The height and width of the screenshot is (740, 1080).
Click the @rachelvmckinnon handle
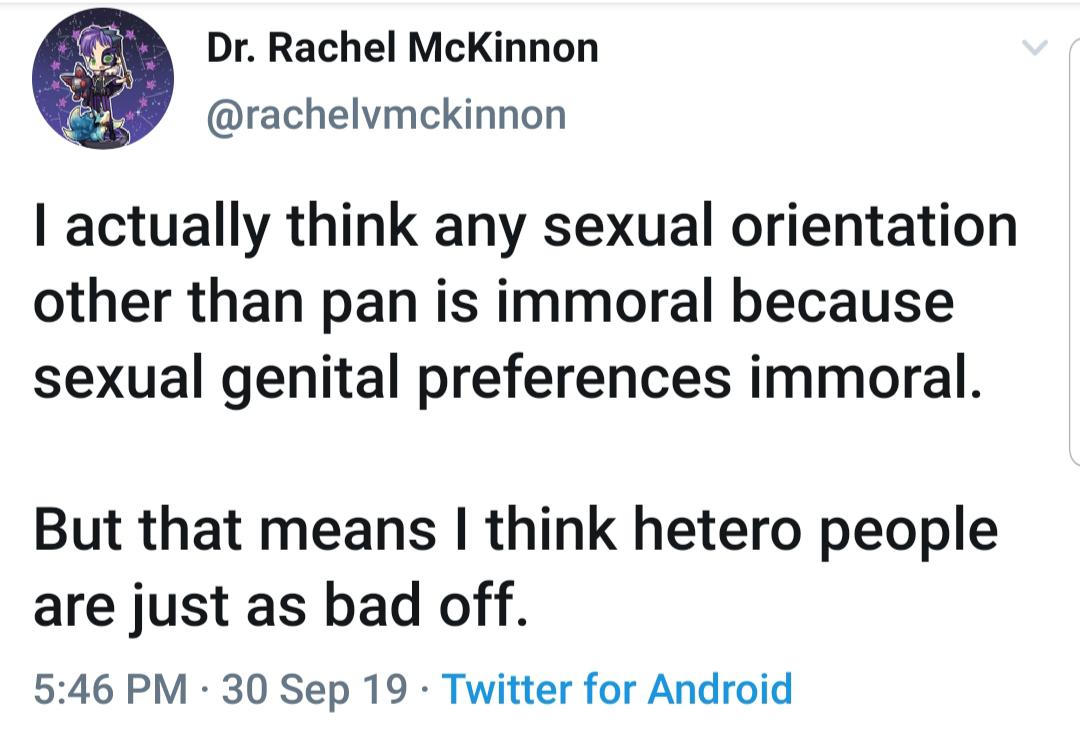[x=386, y=115]
